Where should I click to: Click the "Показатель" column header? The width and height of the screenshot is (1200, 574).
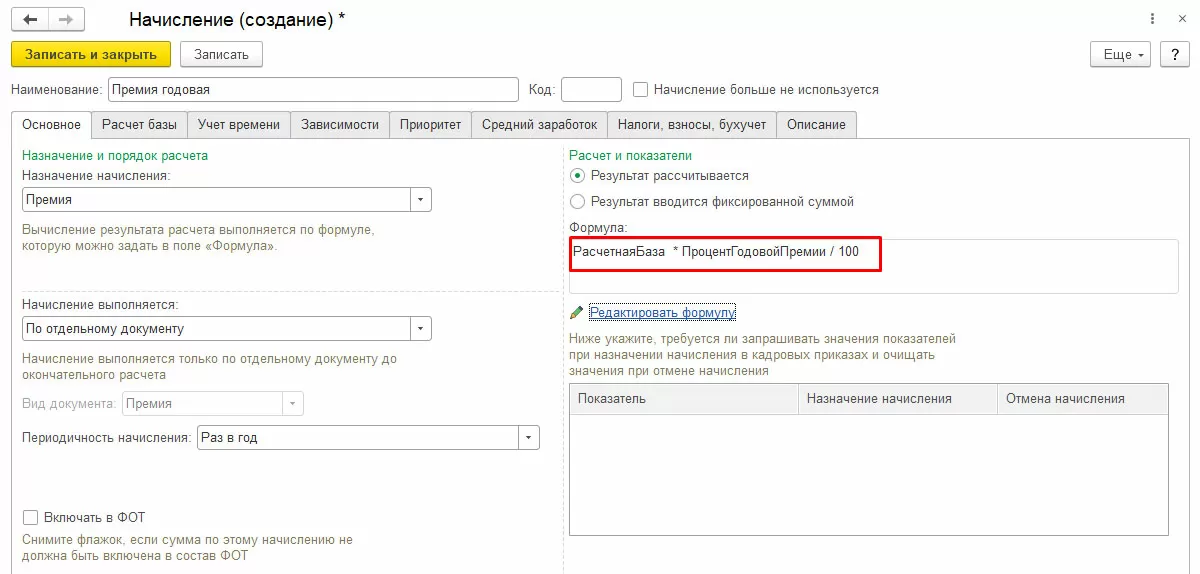(x=683, y=398)
